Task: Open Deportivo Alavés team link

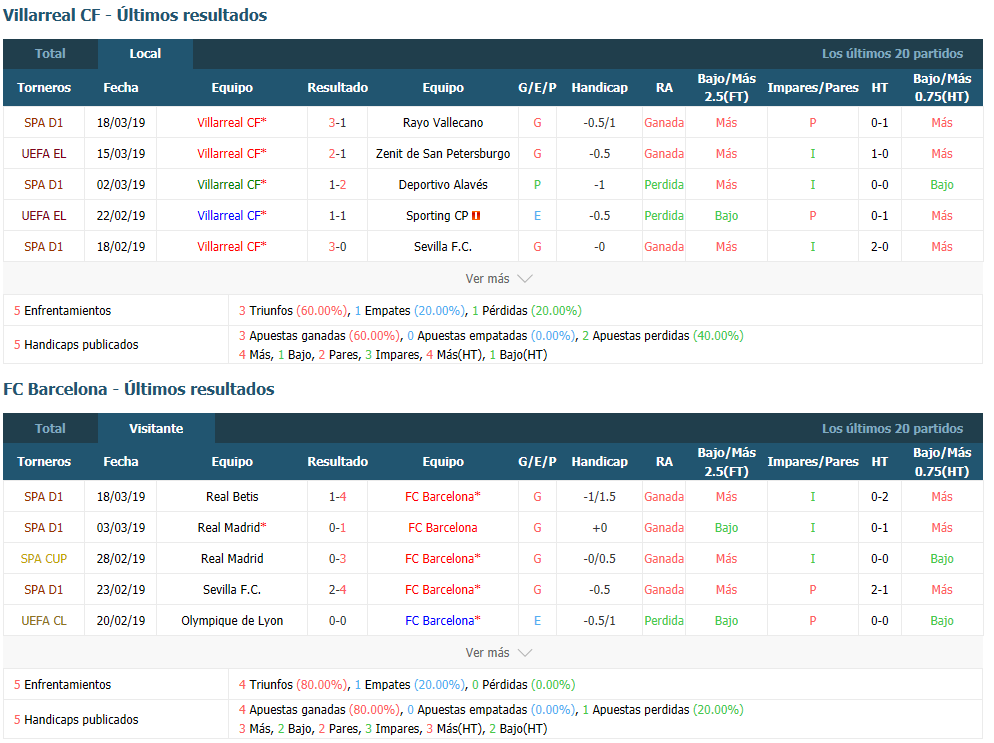Action: 442,184
